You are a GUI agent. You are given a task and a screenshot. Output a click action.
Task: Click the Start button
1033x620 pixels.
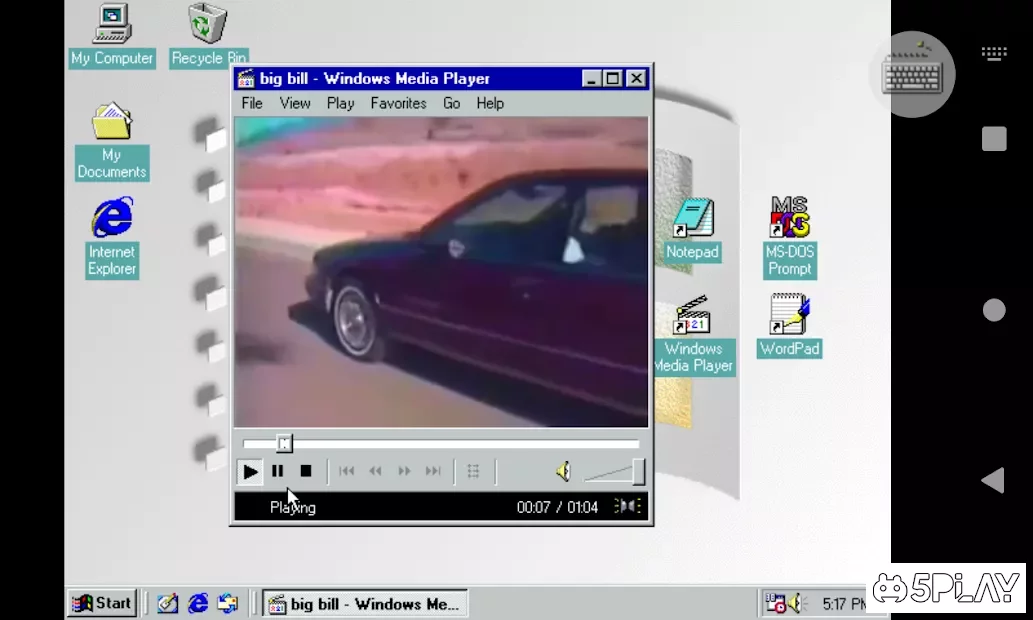[x=101, y=603]
